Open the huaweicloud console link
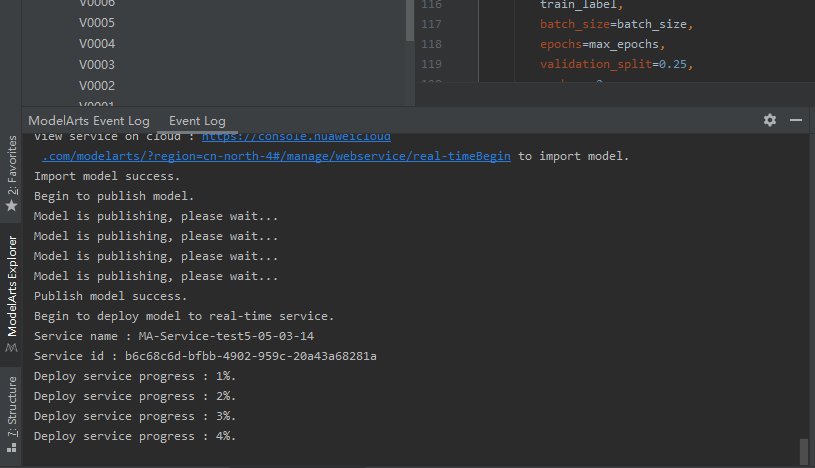 [296, 137]
